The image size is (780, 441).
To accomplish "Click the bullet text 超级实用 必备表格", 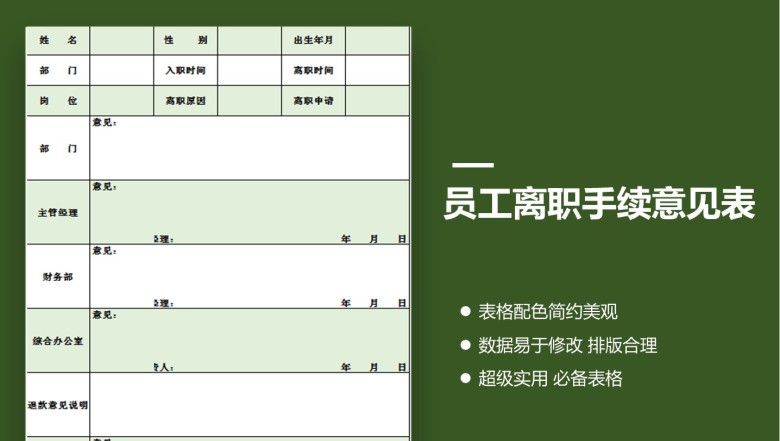I will click(x=550, y=378).
